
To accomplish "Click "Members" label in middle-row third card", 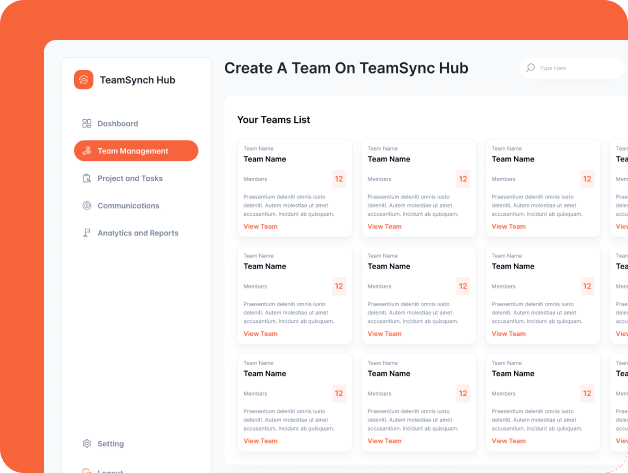I will click(x=503, y=286).
